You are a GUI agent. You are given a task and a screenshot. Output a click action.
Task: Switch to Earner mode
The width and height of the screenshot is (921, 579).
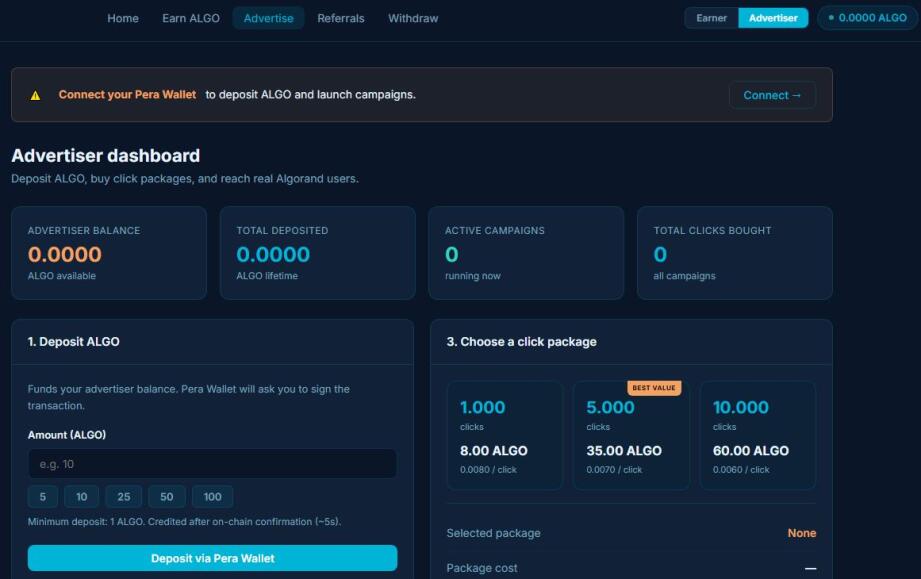pyautogui.click(x=711, y=18)
